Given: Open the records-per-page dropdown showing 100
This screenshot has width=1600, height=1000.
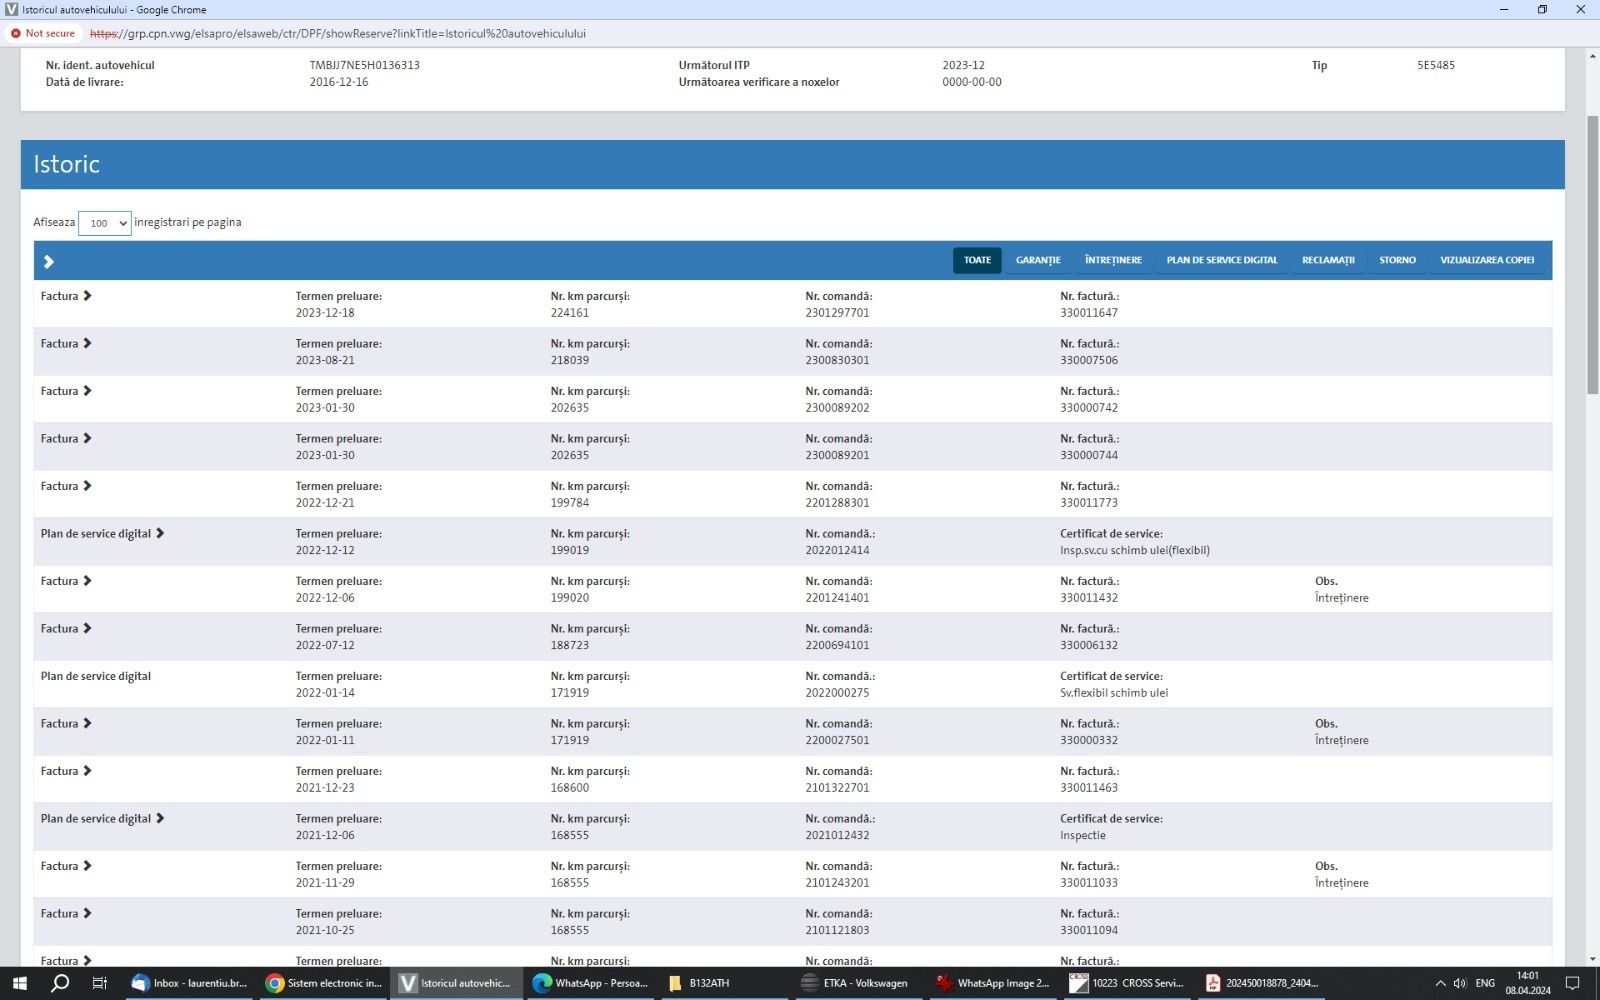Looking at the screenshot, I should 104,223.
